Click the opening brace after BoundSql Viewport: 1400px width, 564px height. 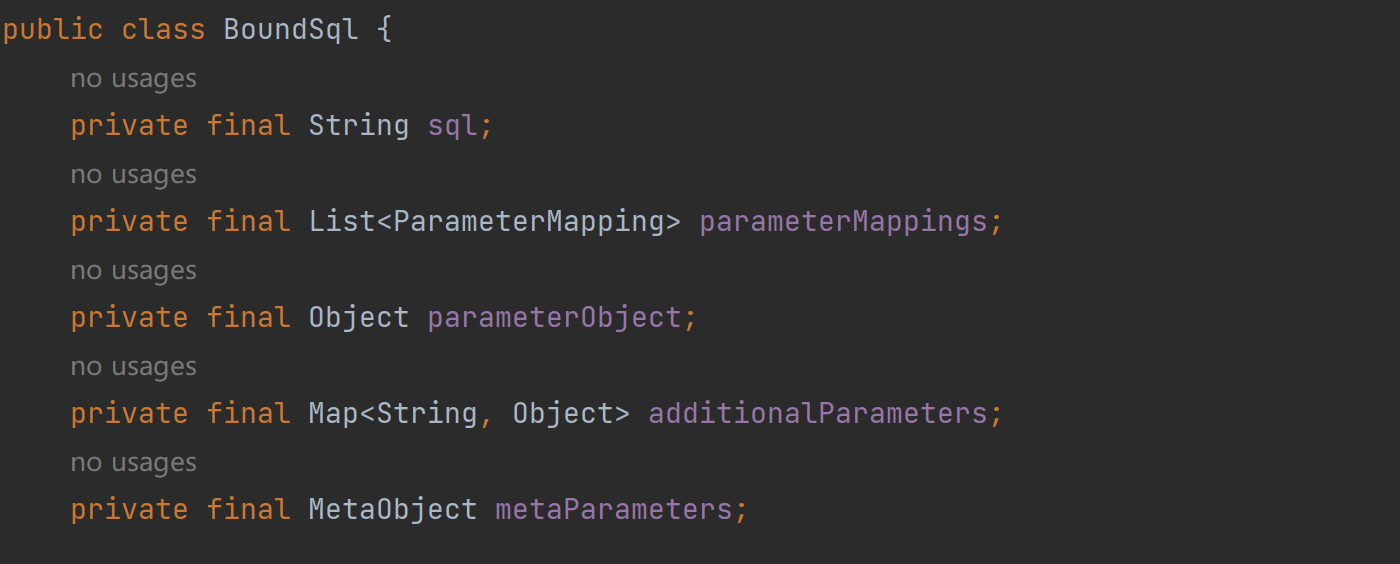click(x=384, y=29)
